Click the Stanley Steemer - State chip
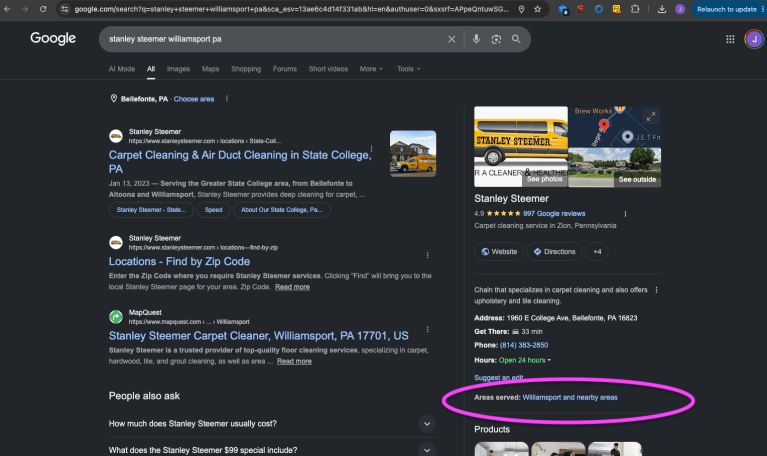 [151, 210]
